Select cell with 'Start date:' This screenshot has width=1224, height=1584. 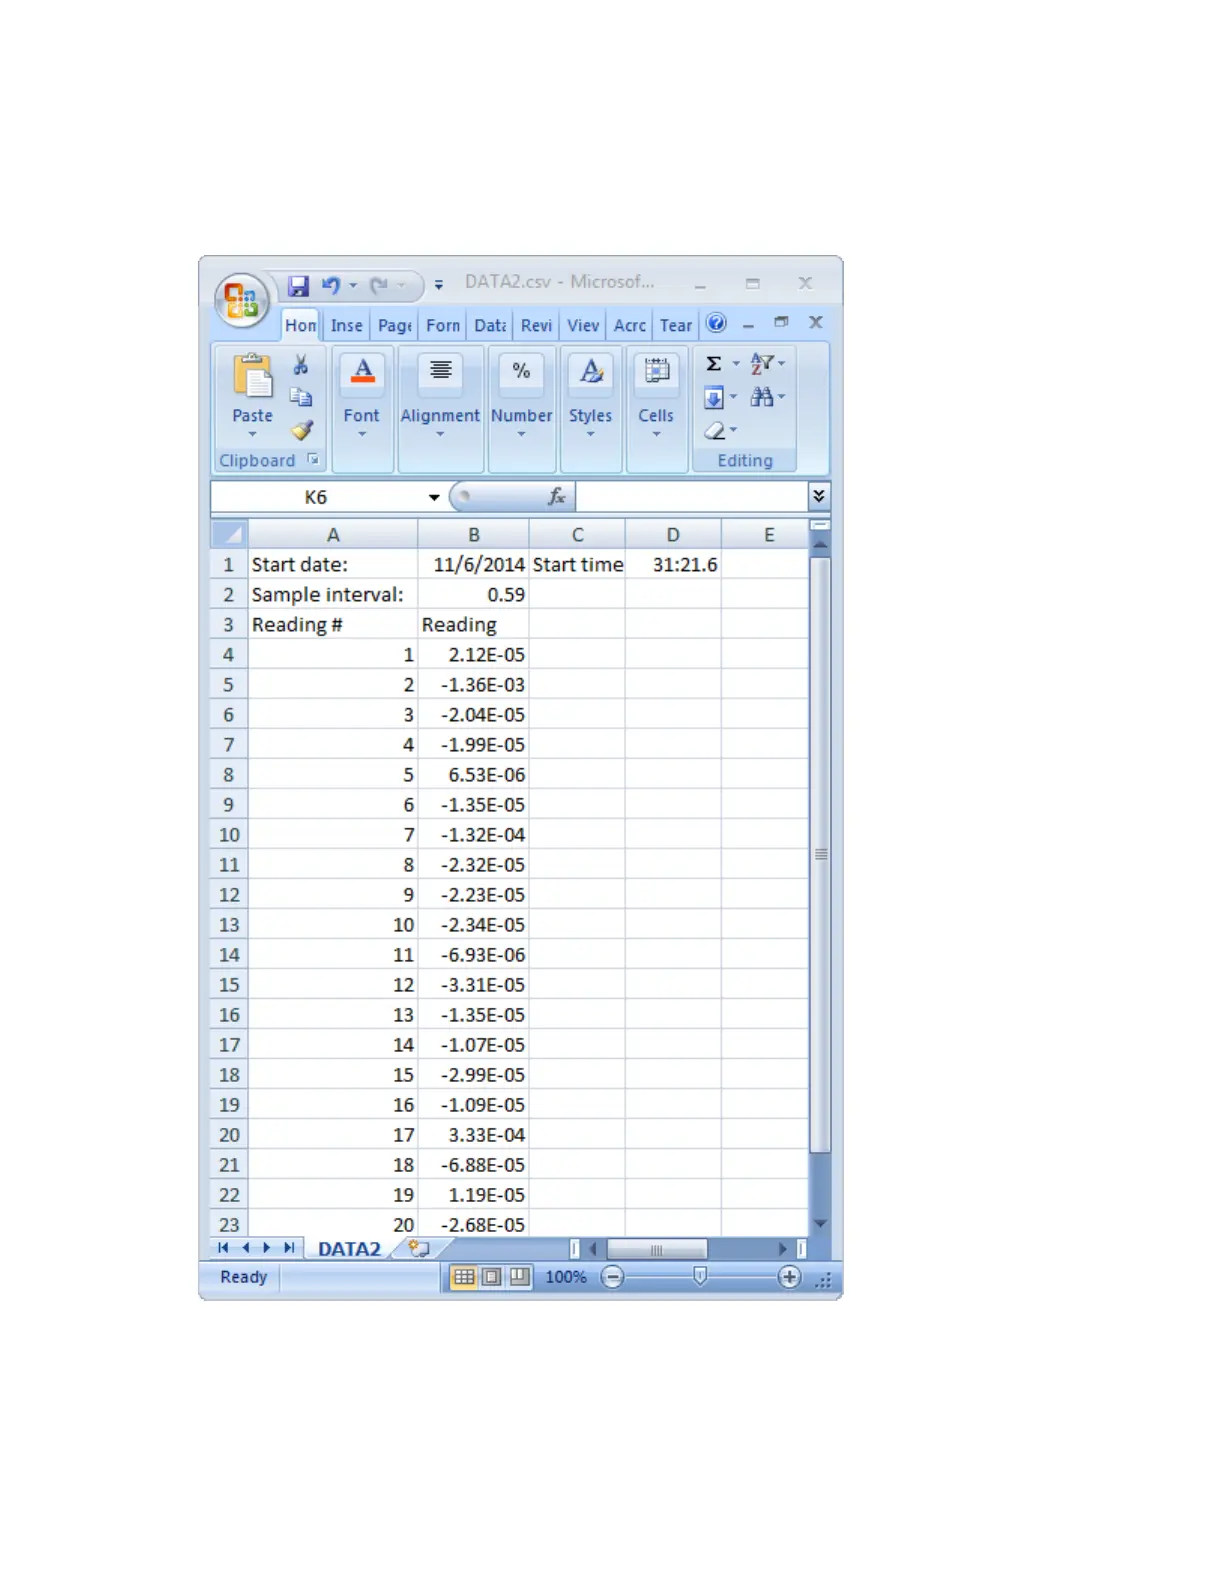pos(333,565)
